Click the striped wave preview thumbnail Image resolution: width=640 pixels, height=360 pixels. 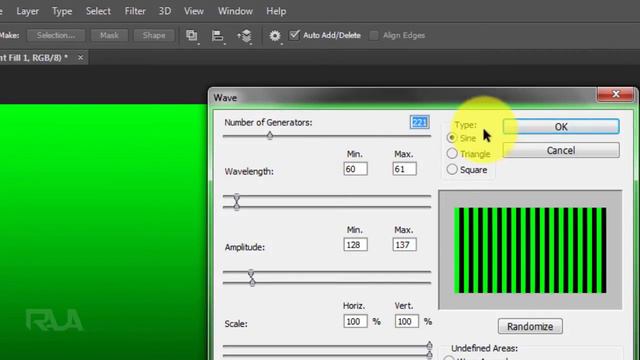(530, 250)
